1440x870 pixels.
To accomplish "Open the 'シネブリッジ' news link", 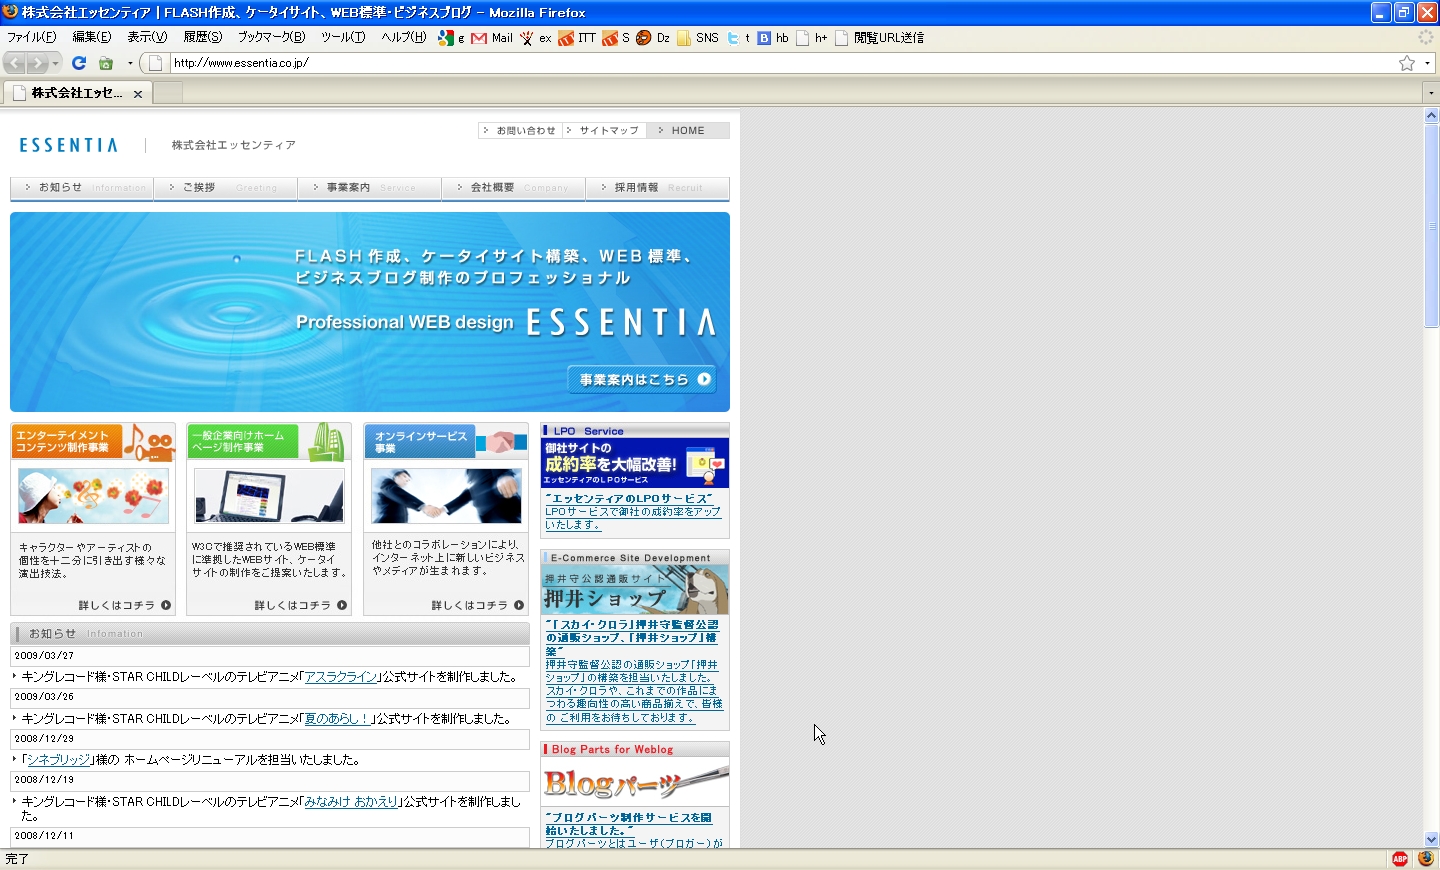I will click(x=58, y=760).
